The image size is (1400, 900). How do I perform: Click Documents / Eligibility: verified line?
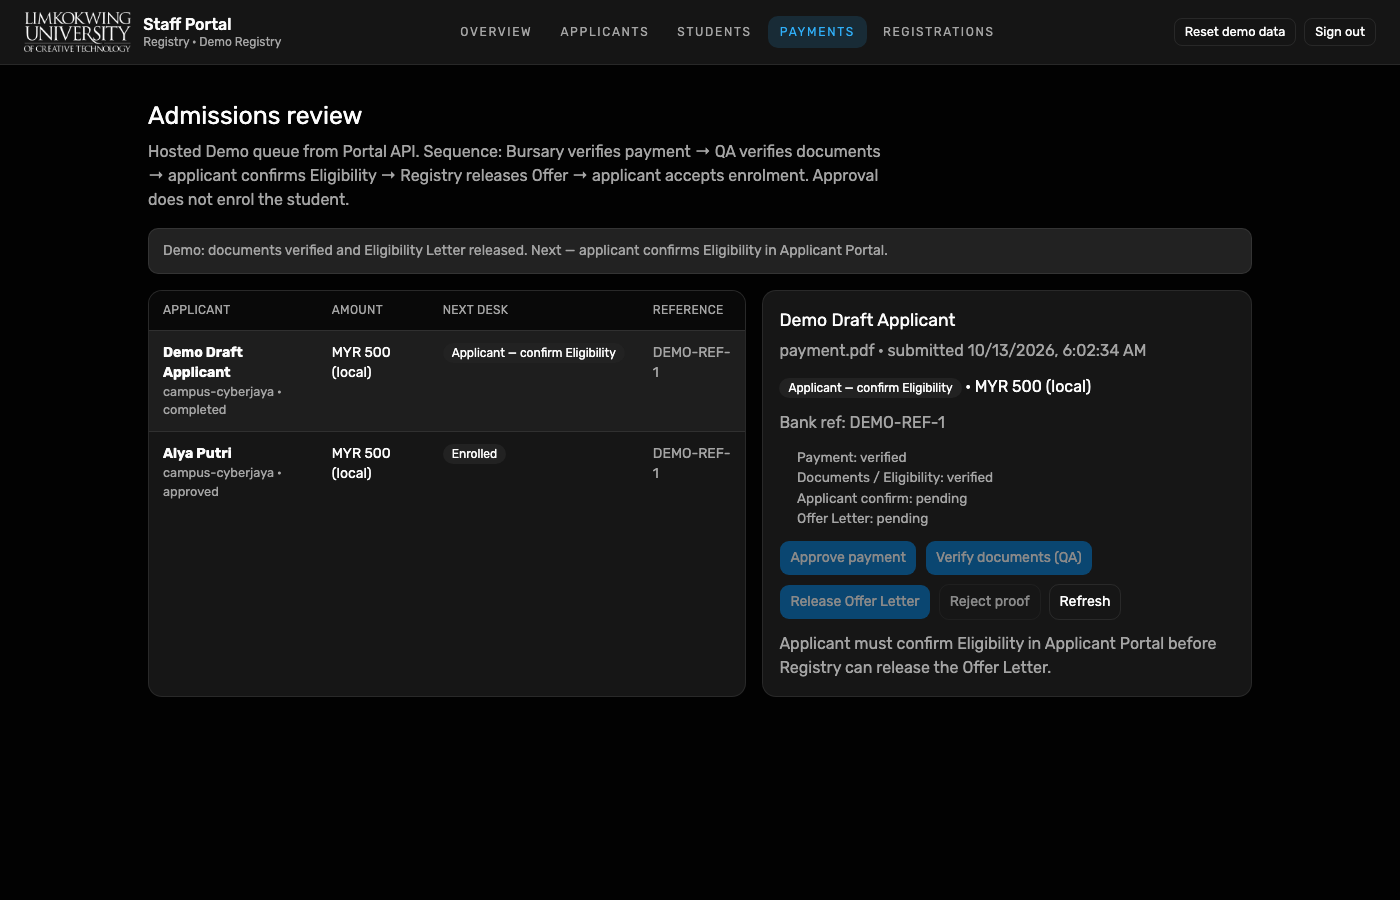tap(895, 478)
